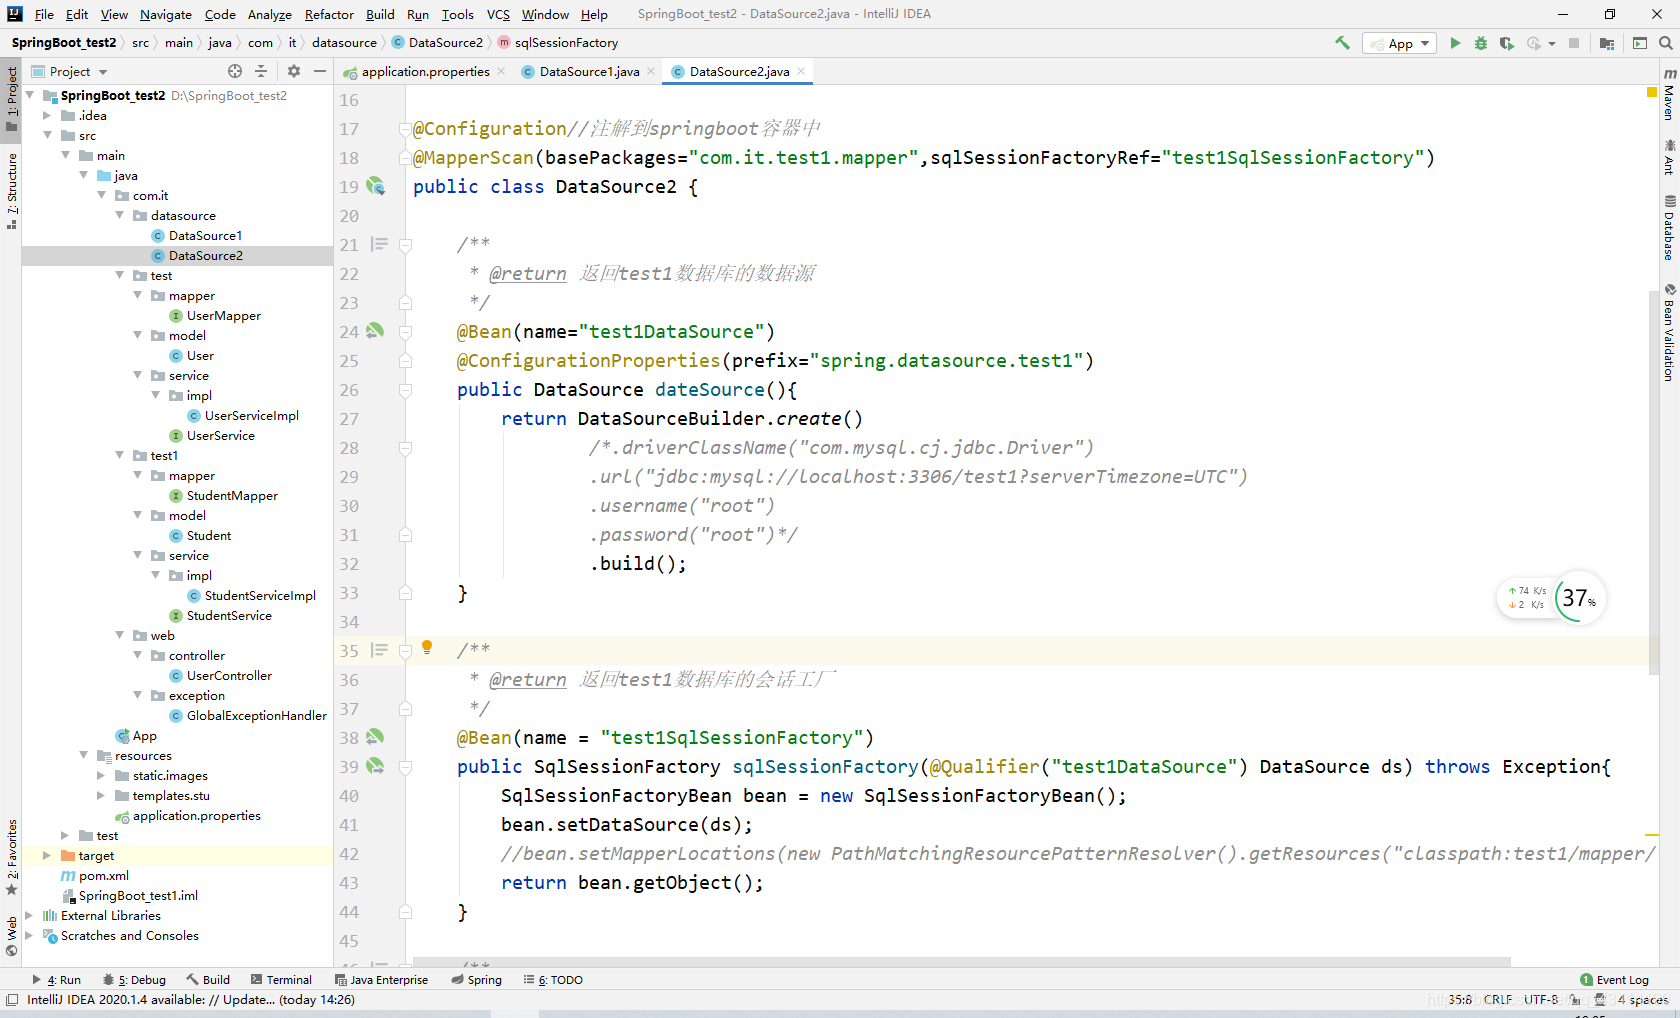Collapse the datasource folder
The width and height of the screenshot is (1680, 1018).
(x=120, y=215)
